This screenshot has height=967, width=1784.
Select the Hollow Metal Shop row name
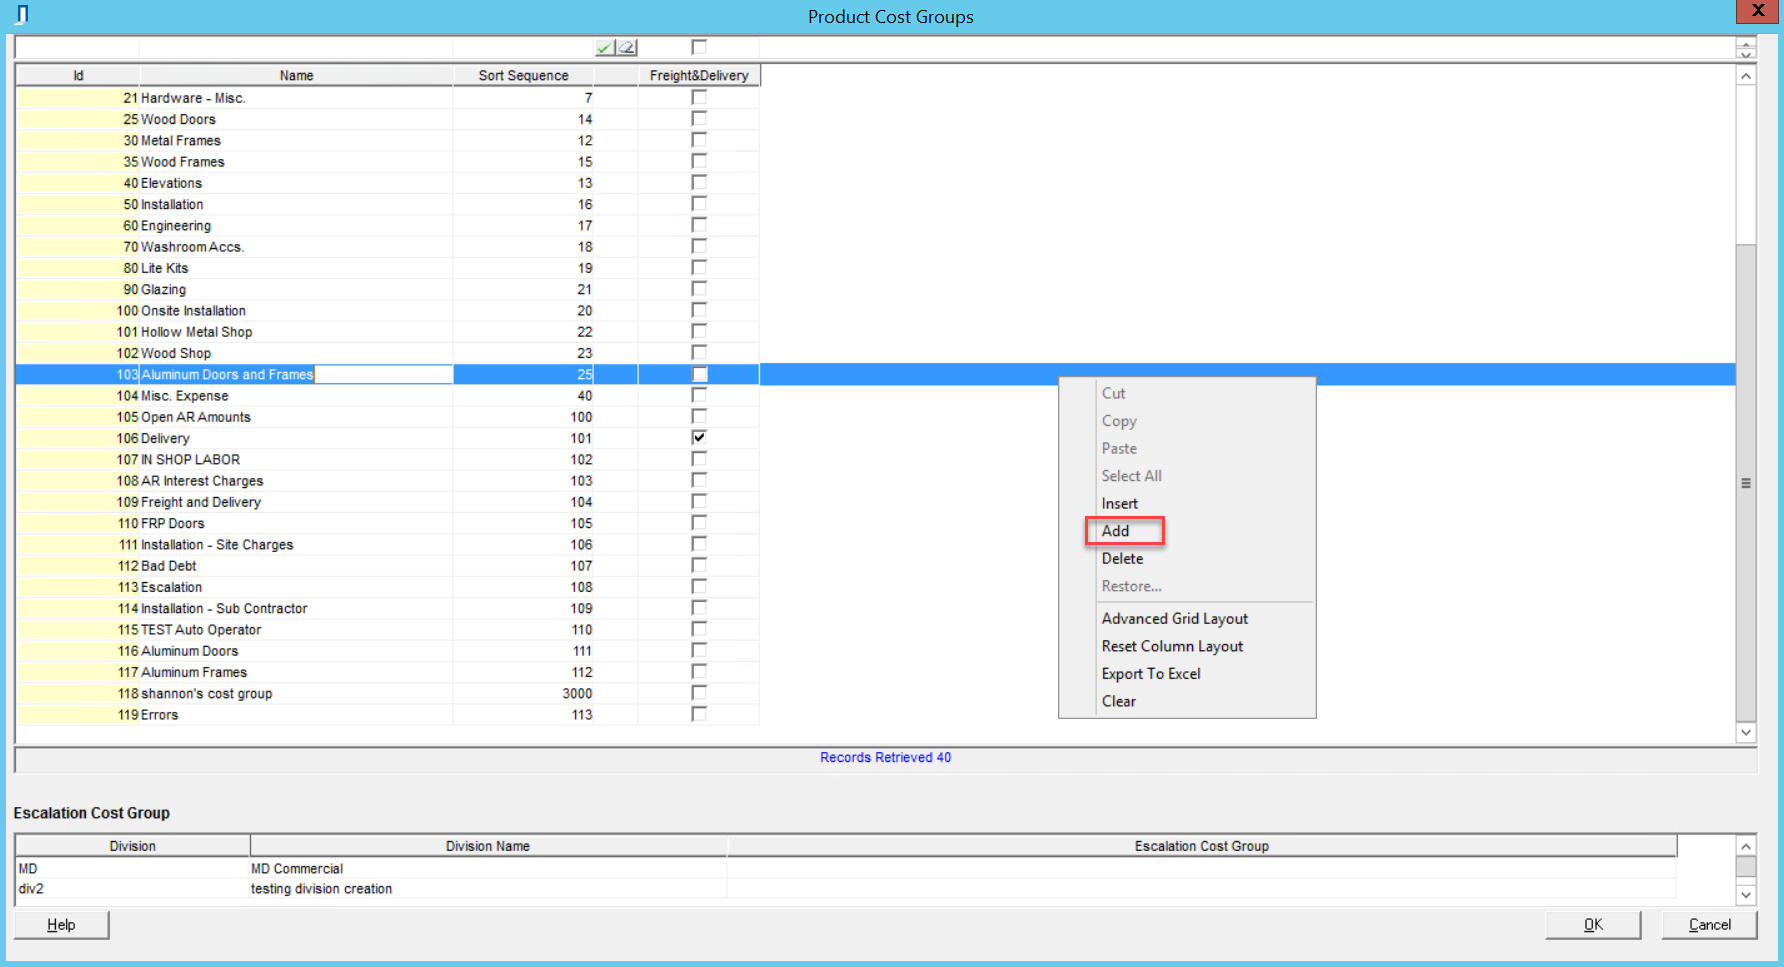point(196,332)
